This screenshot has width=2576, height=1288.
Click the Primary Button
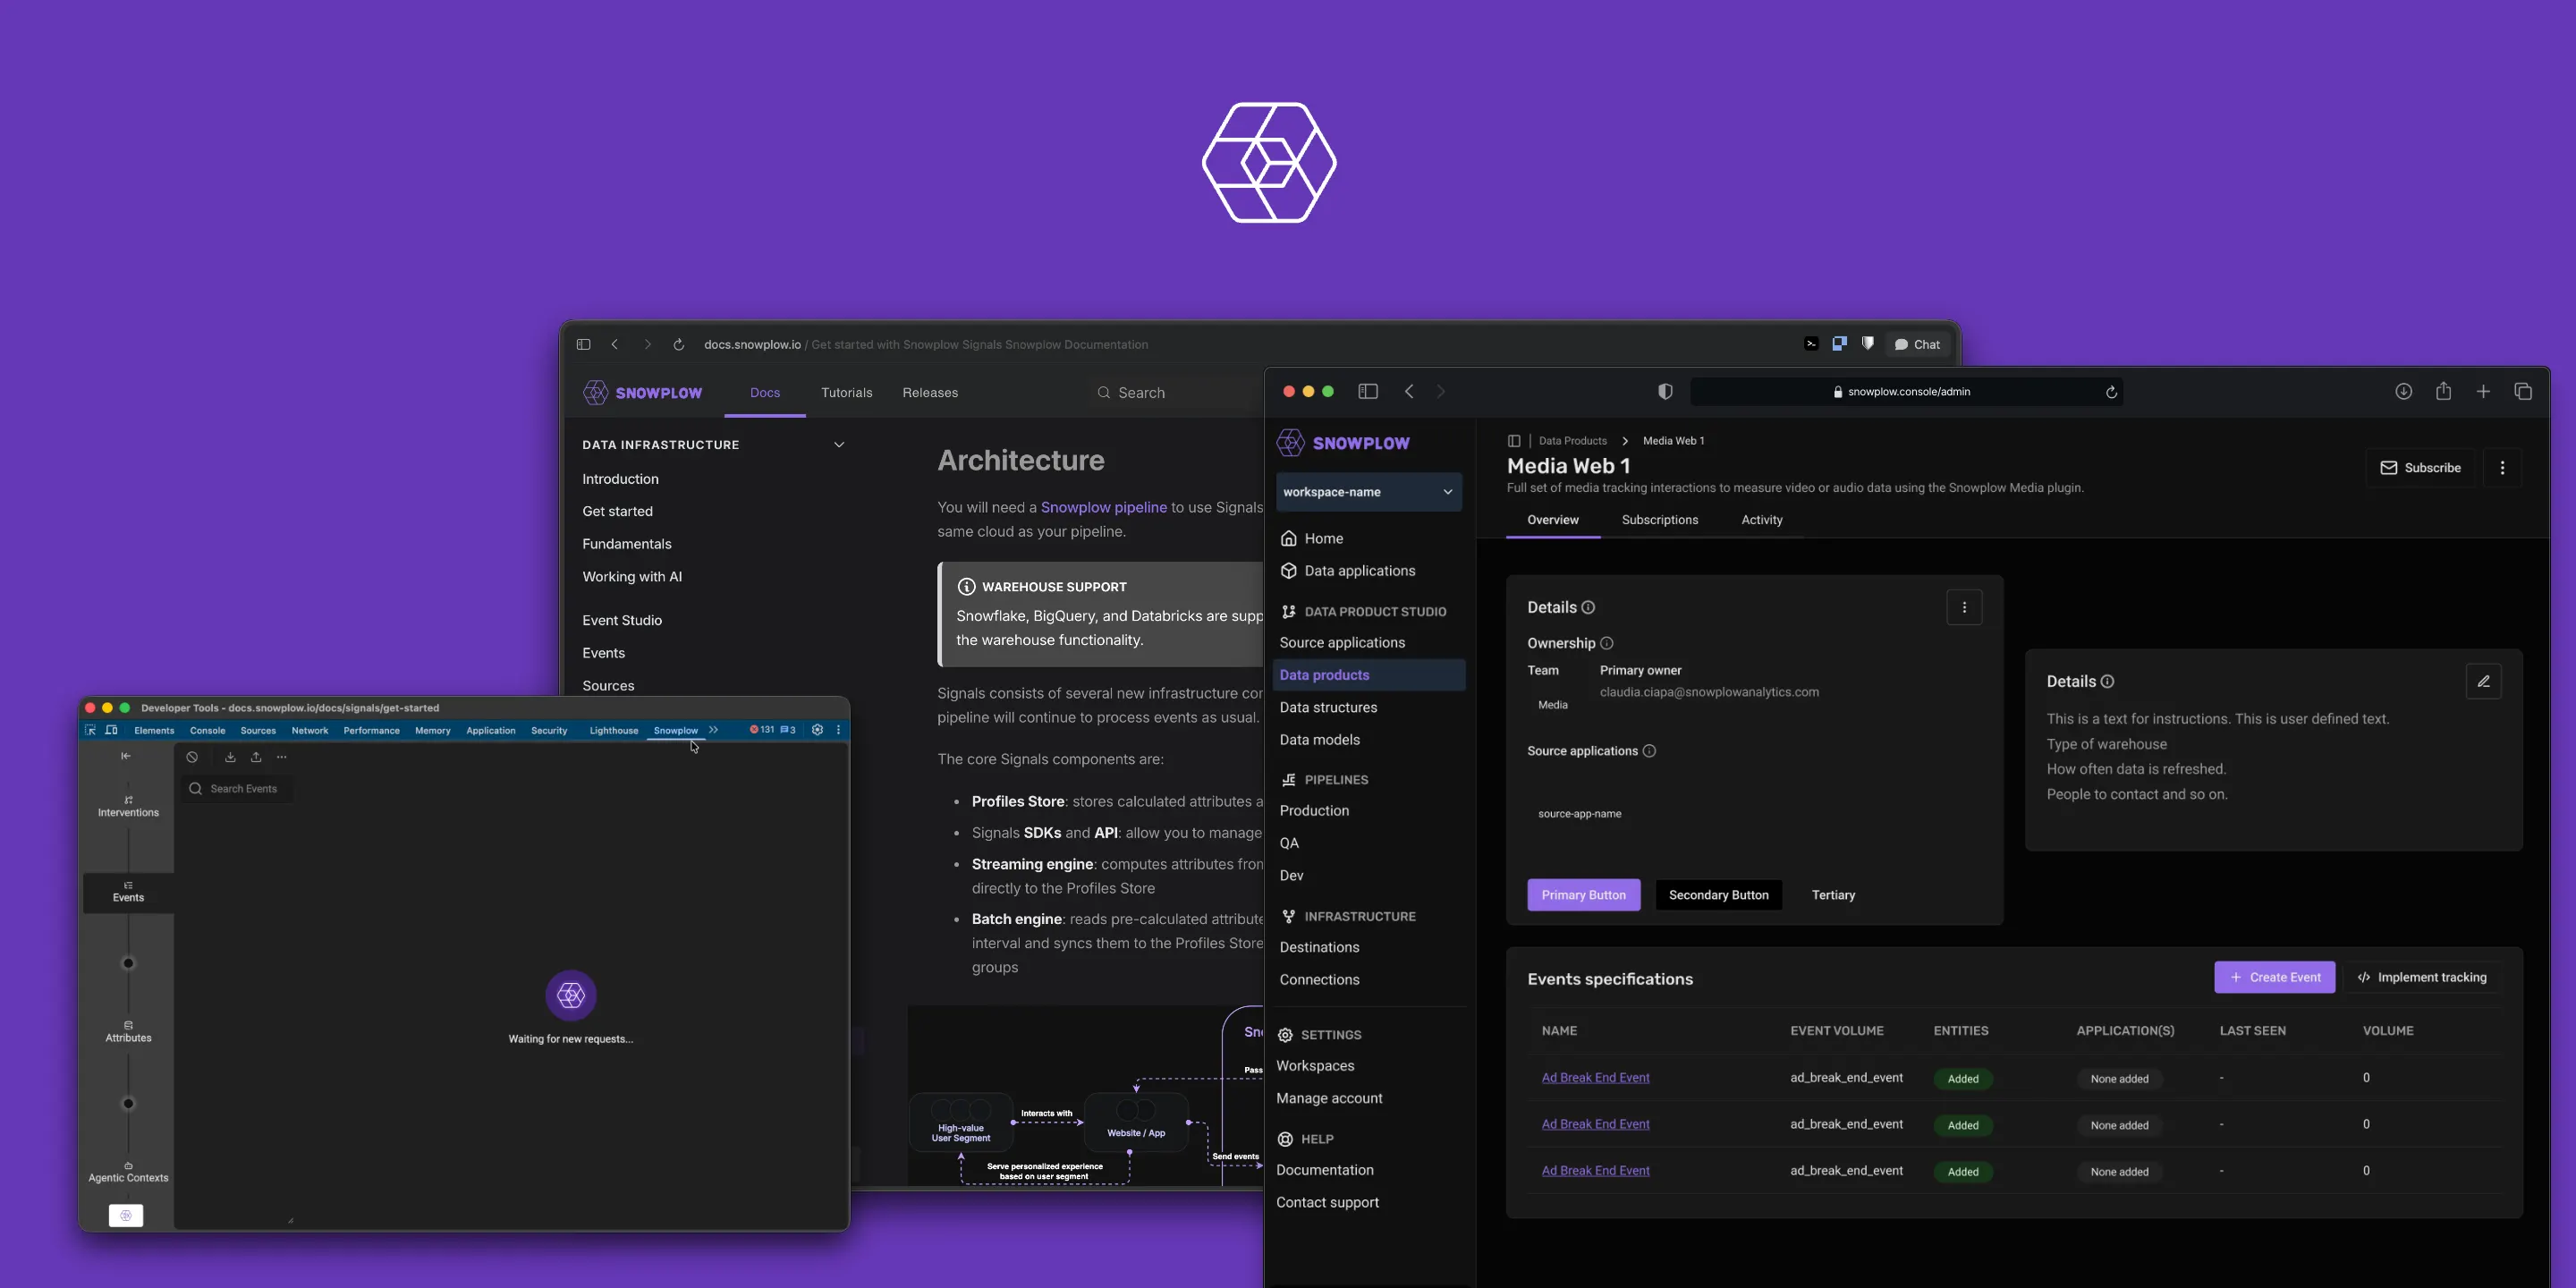pos(1583,895)
